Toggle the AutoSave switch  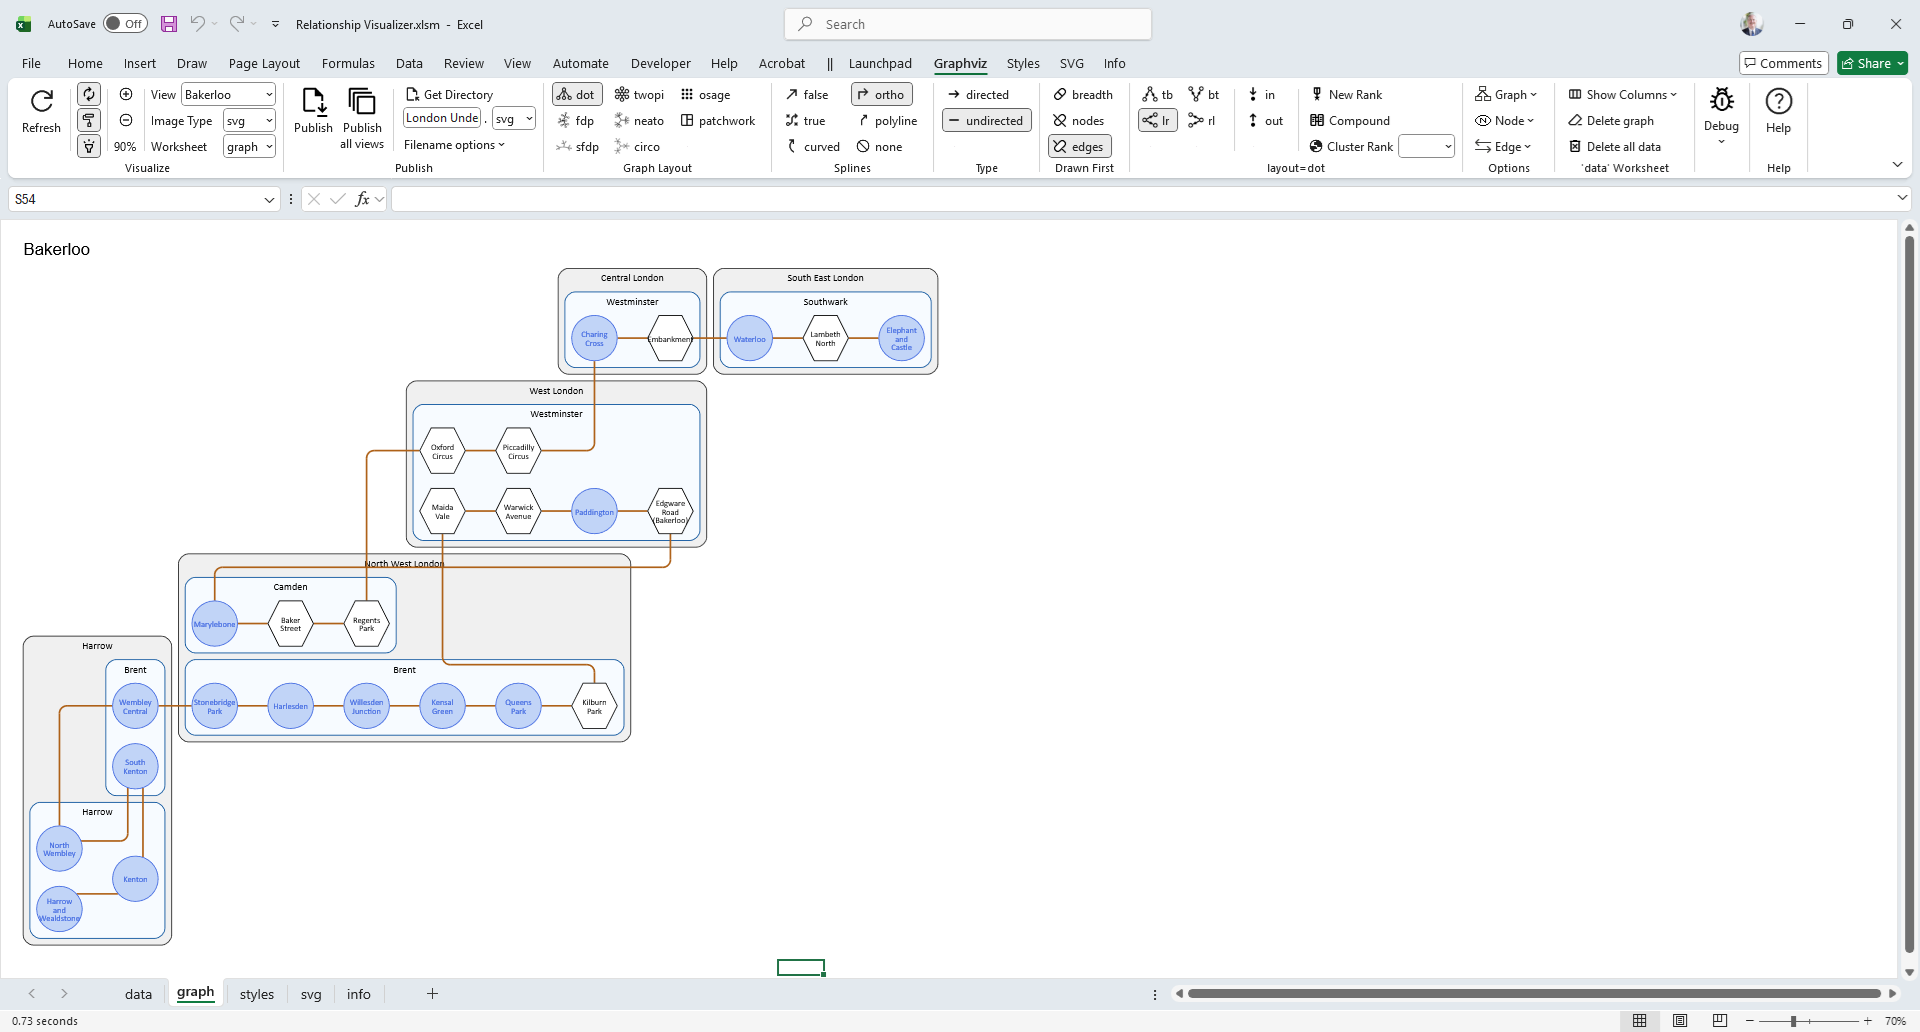[x=125, y=24]
